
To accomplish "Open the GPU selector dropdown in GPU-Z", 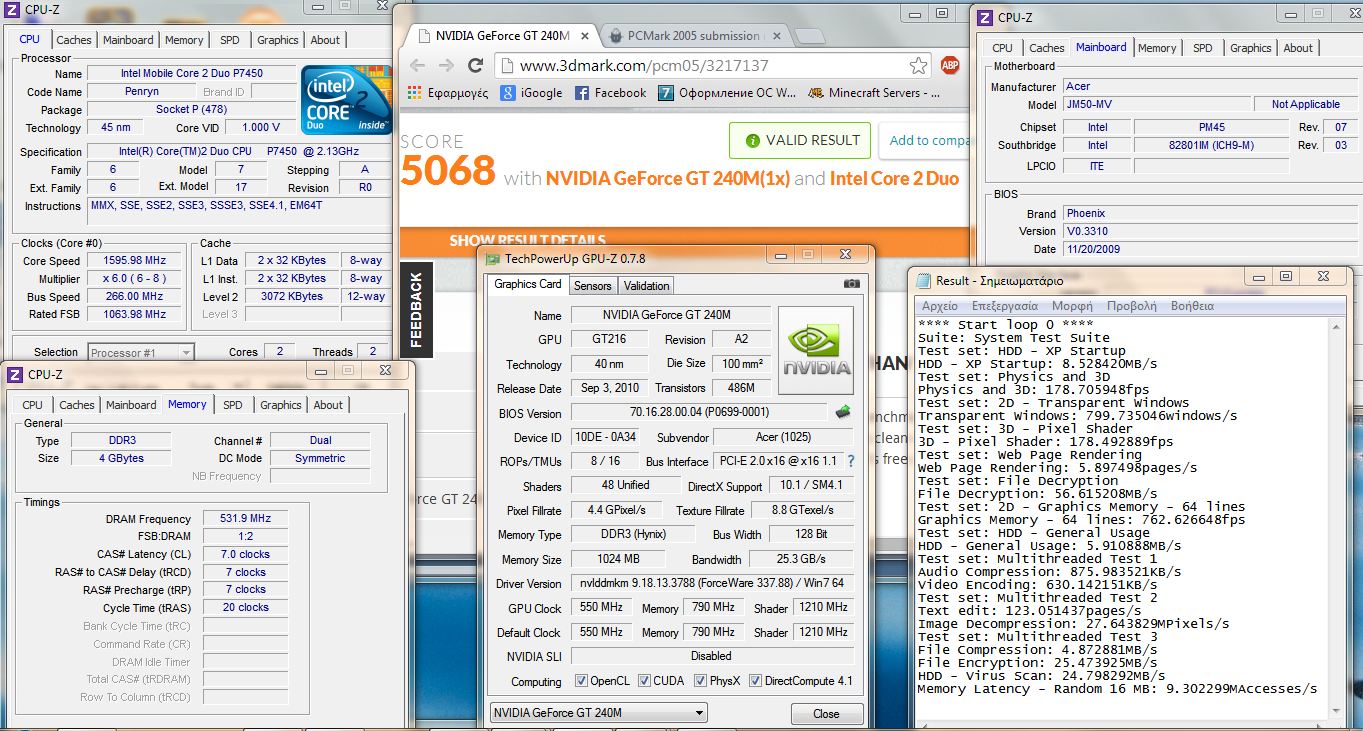I will 598,713.
